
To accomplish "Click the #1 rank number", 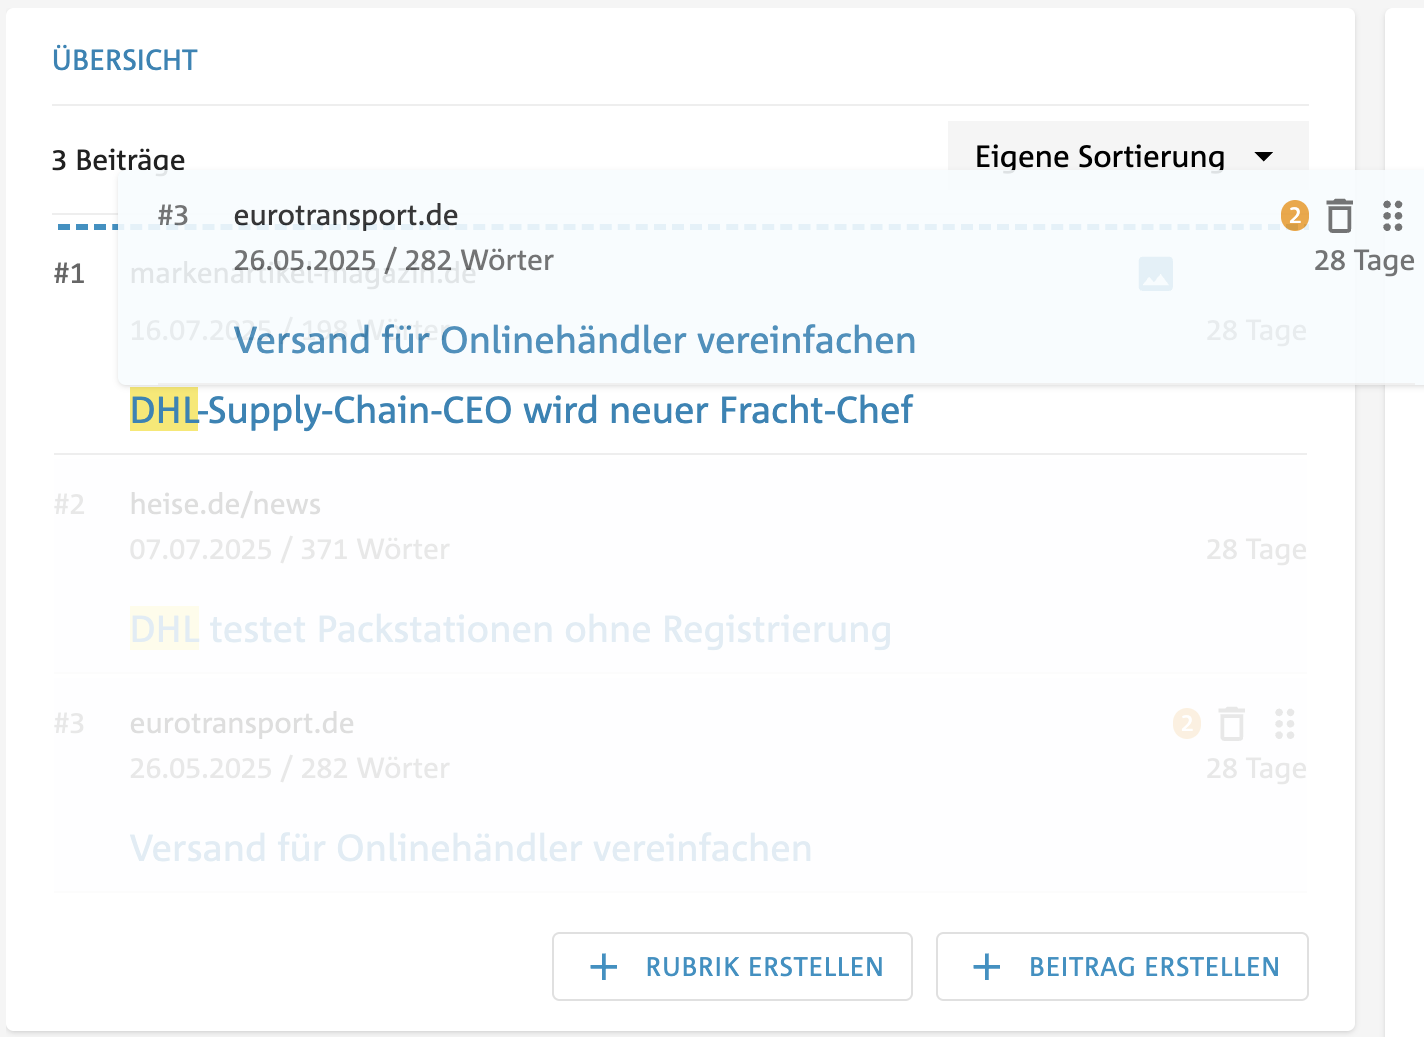I will pos(69,274).
